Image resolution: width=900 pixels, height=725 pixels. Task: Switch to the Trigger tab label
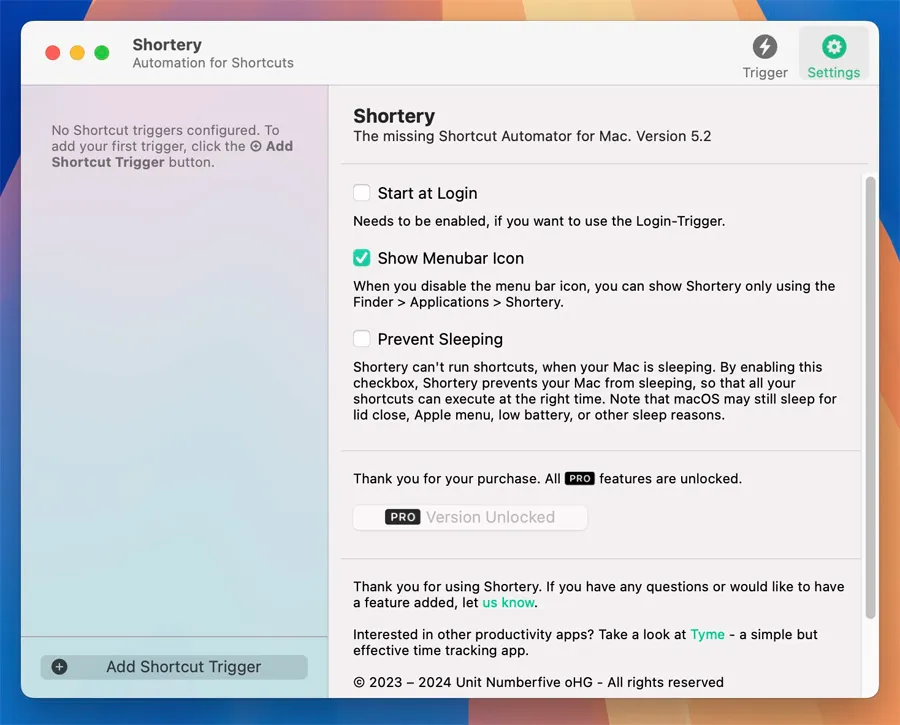click(x=765, y=72)
